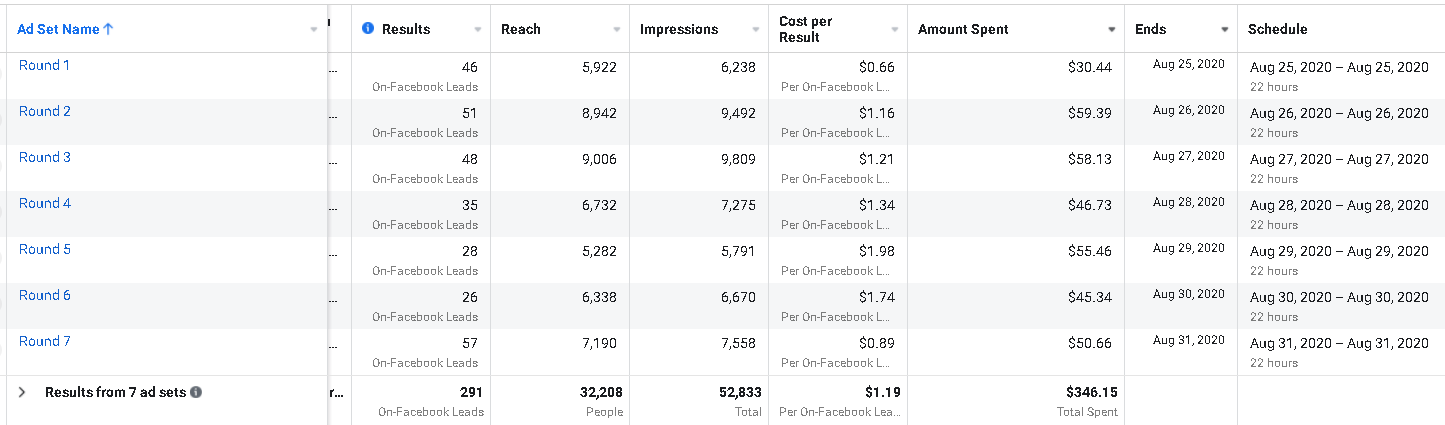1445x425 pixels.
Task: Open the Round 2 ad set
Action: [x=45, y=112]
